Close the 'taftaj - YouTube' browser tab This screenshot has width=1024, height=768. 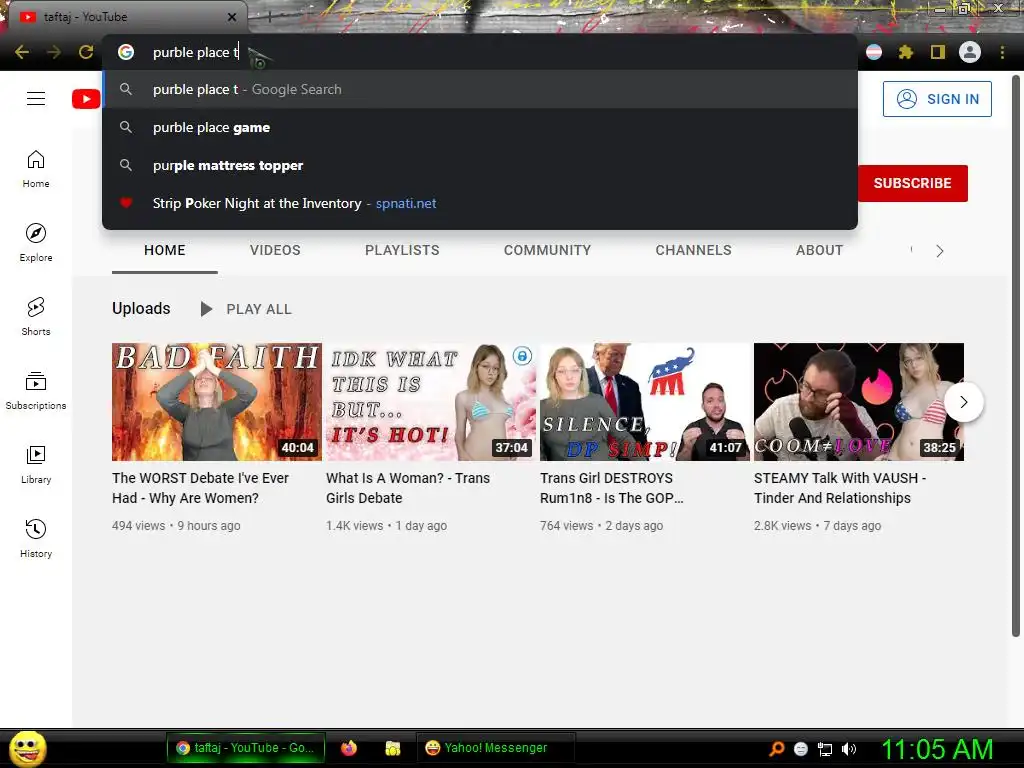[232, 17]
